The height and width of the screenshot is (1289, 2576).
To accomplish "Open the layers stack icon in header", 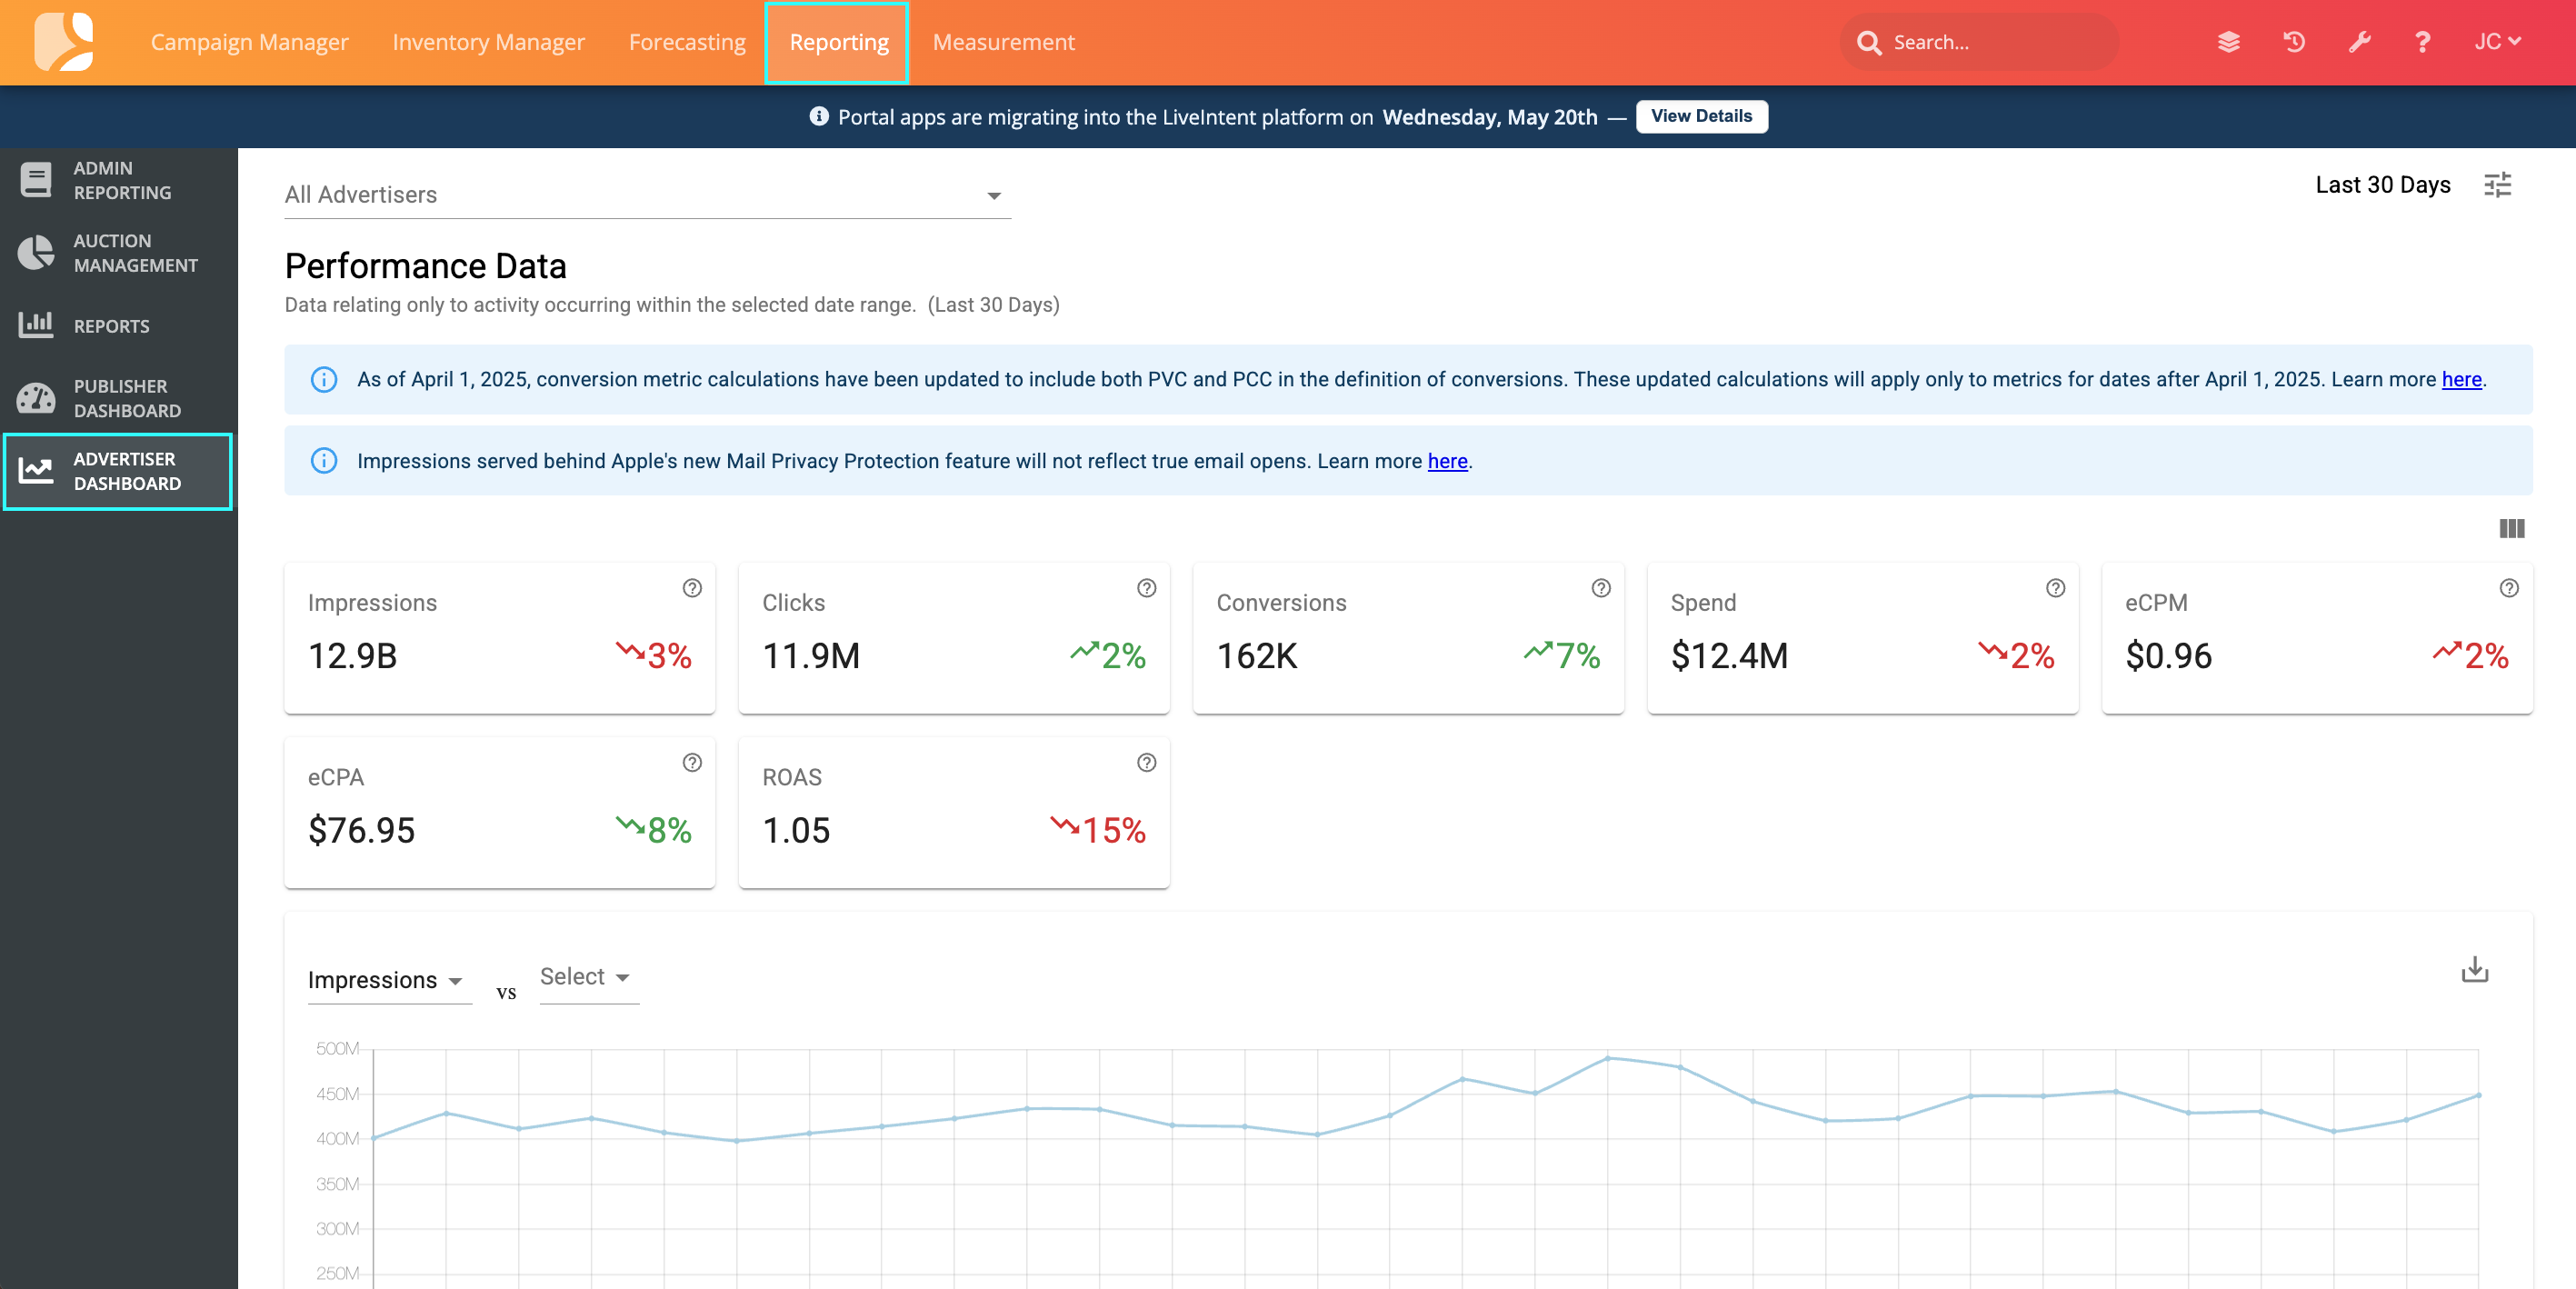I will pyautogui.click(x=2228, y=42).
